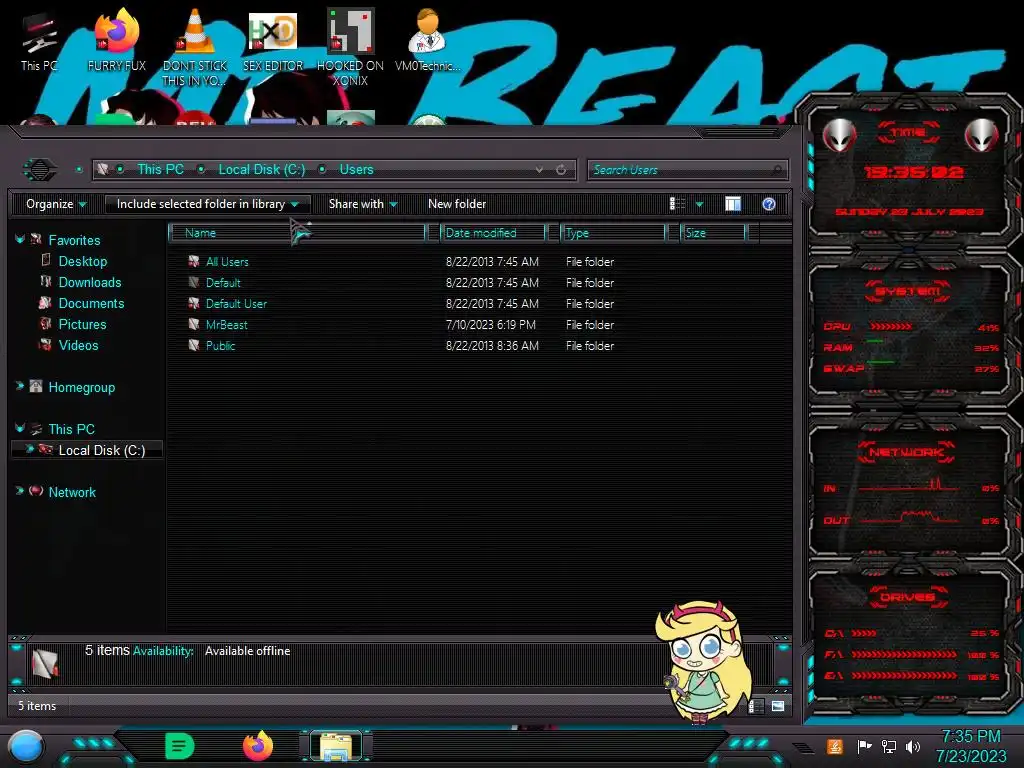This screenshot has height=768, width=1024.
Task: Select Network in the navigation pane
Action: [x=72, y=492]
